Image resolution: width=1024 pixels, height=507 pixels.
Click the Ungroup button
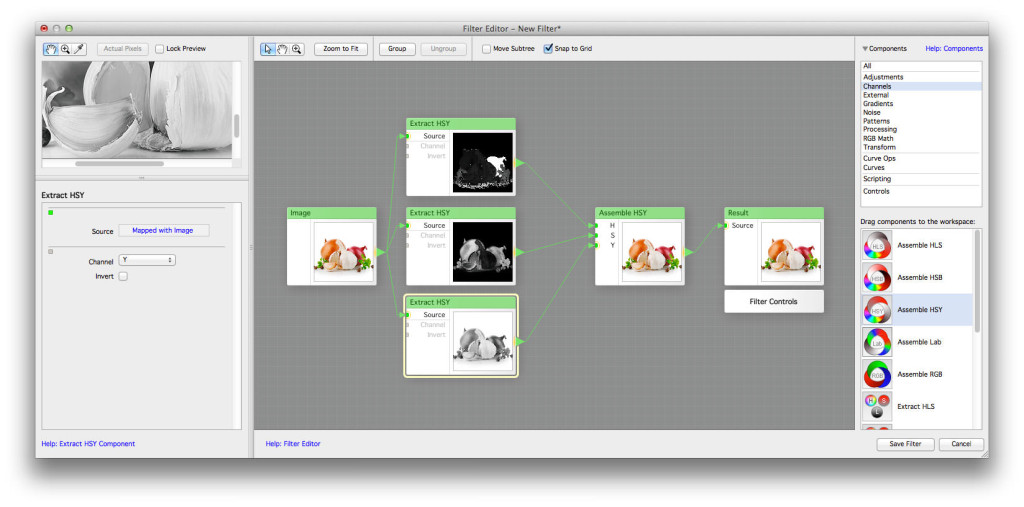pyautogui.click(x=443, y=48)
